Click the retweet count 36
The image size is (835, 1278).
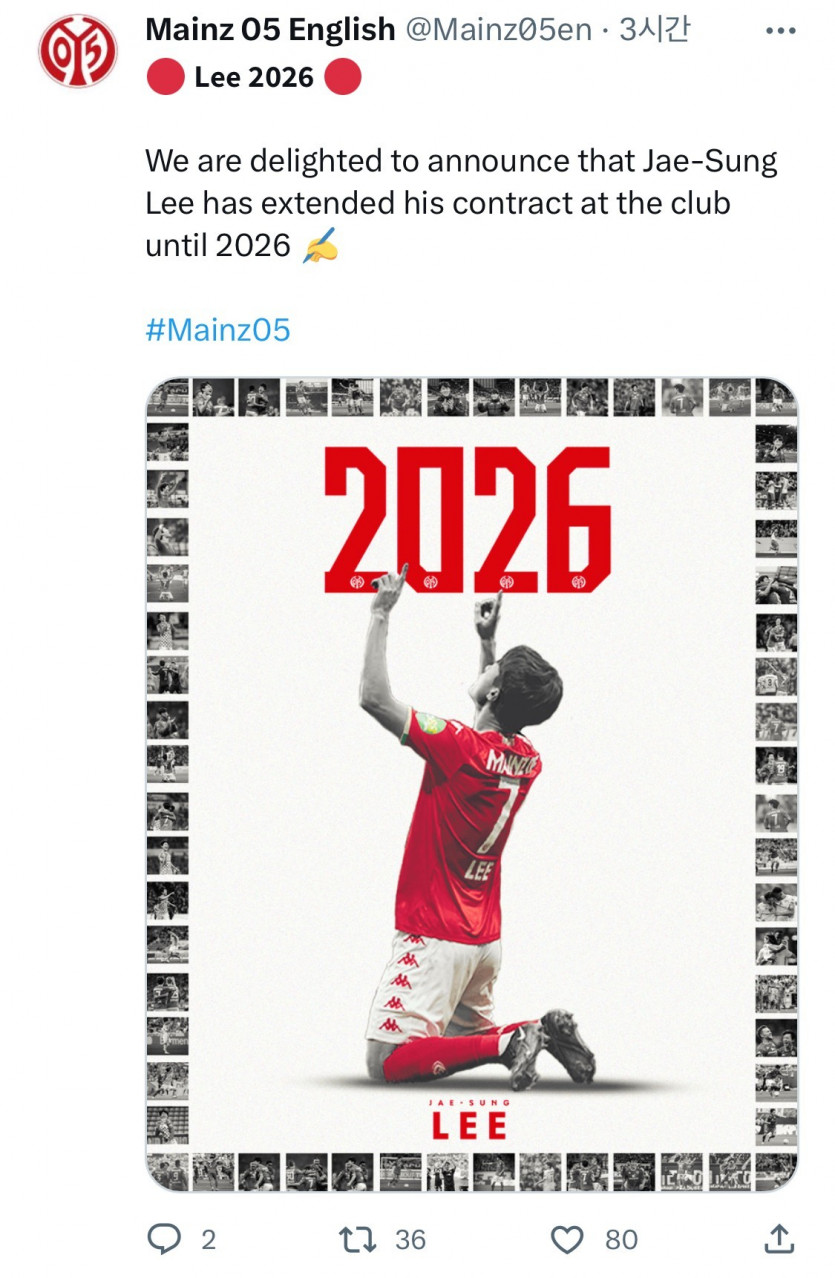pos(410,1240)
